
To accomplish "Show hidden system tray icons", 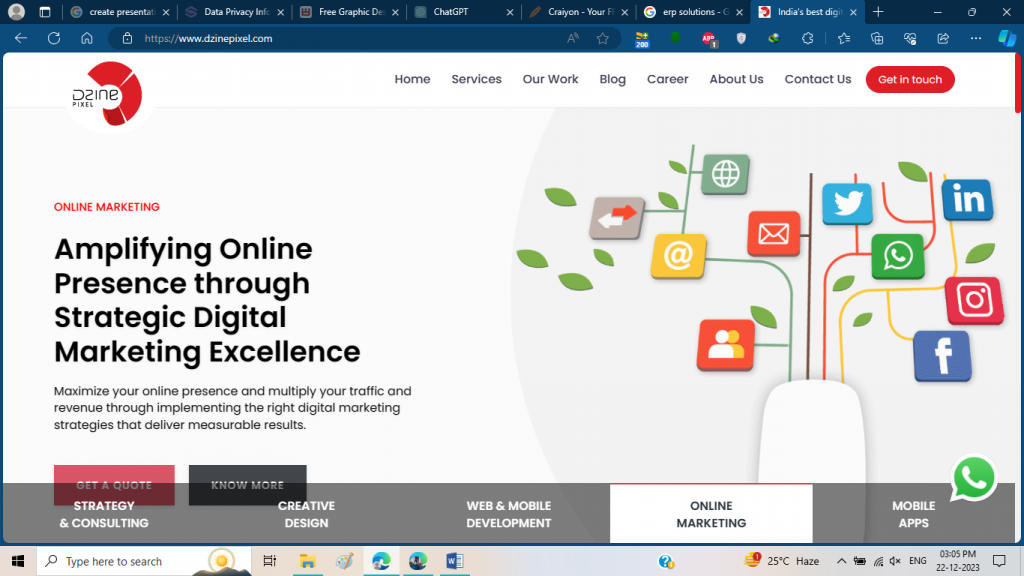I will click(841, 561).
